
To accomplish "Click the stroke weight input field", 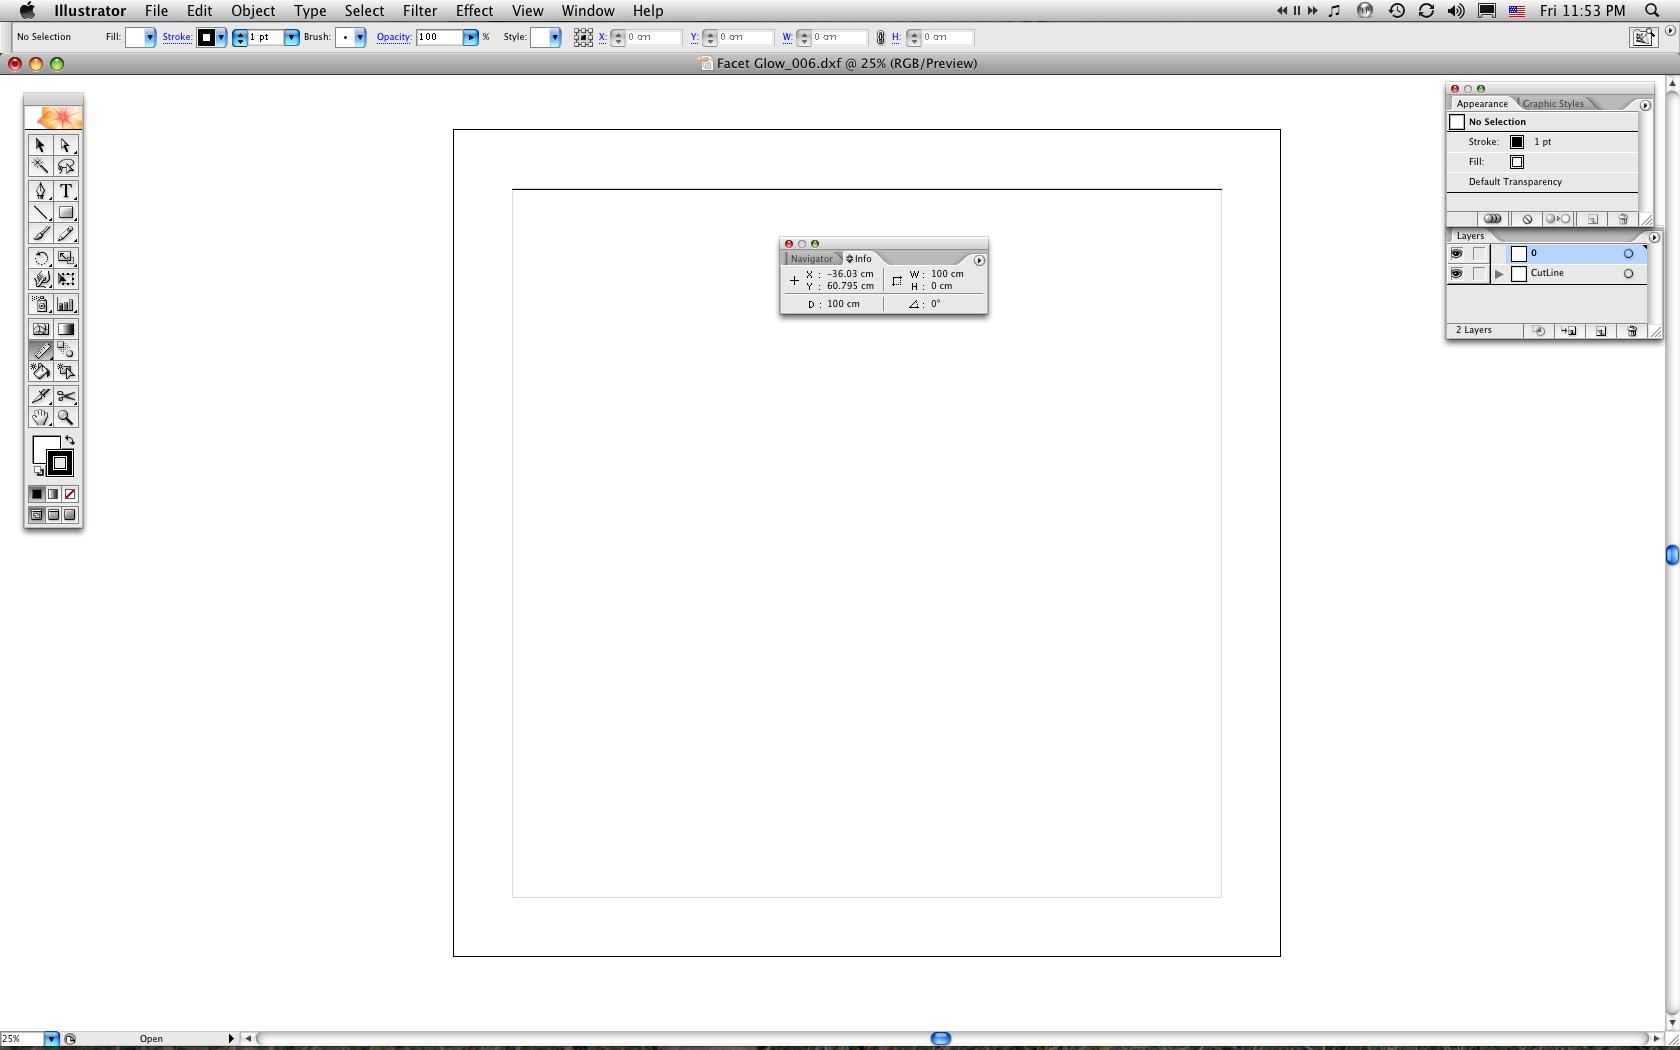I will 264,38.
